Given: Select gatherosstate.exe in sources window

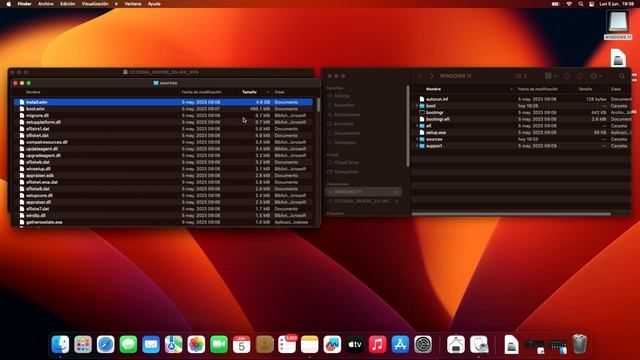Looking at the screenshot, I should (x=163, y=222).
